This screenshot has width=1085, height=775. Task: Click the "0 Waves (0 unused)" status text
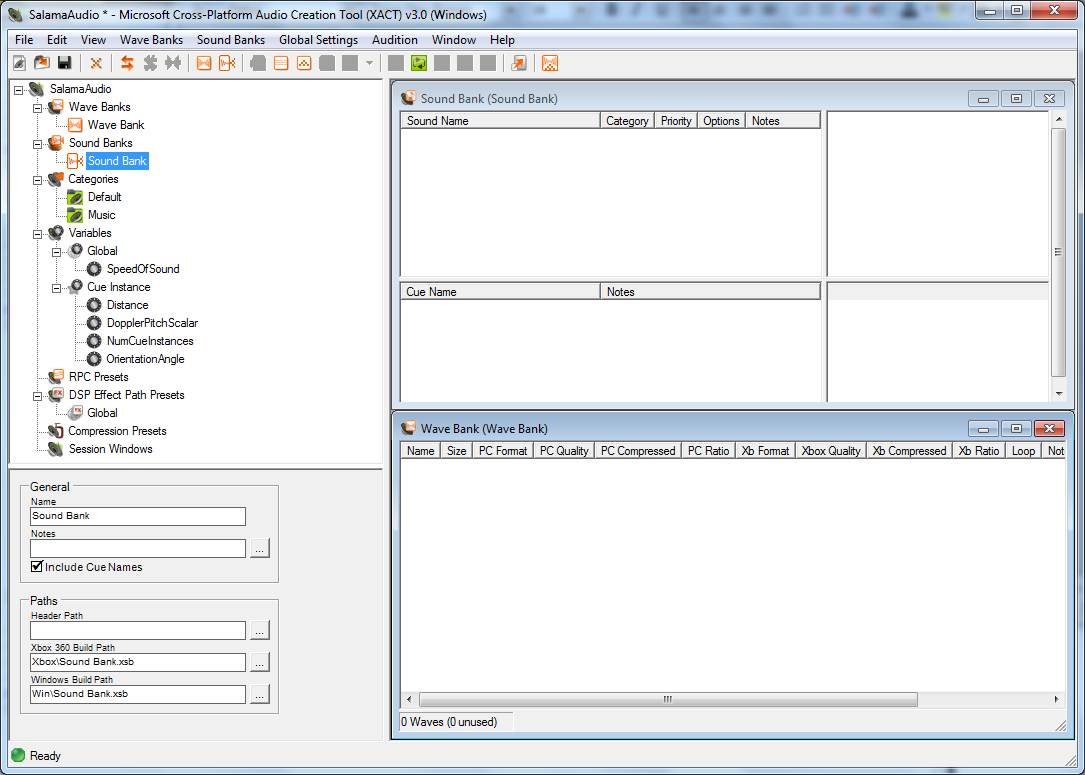coord(449,722)
